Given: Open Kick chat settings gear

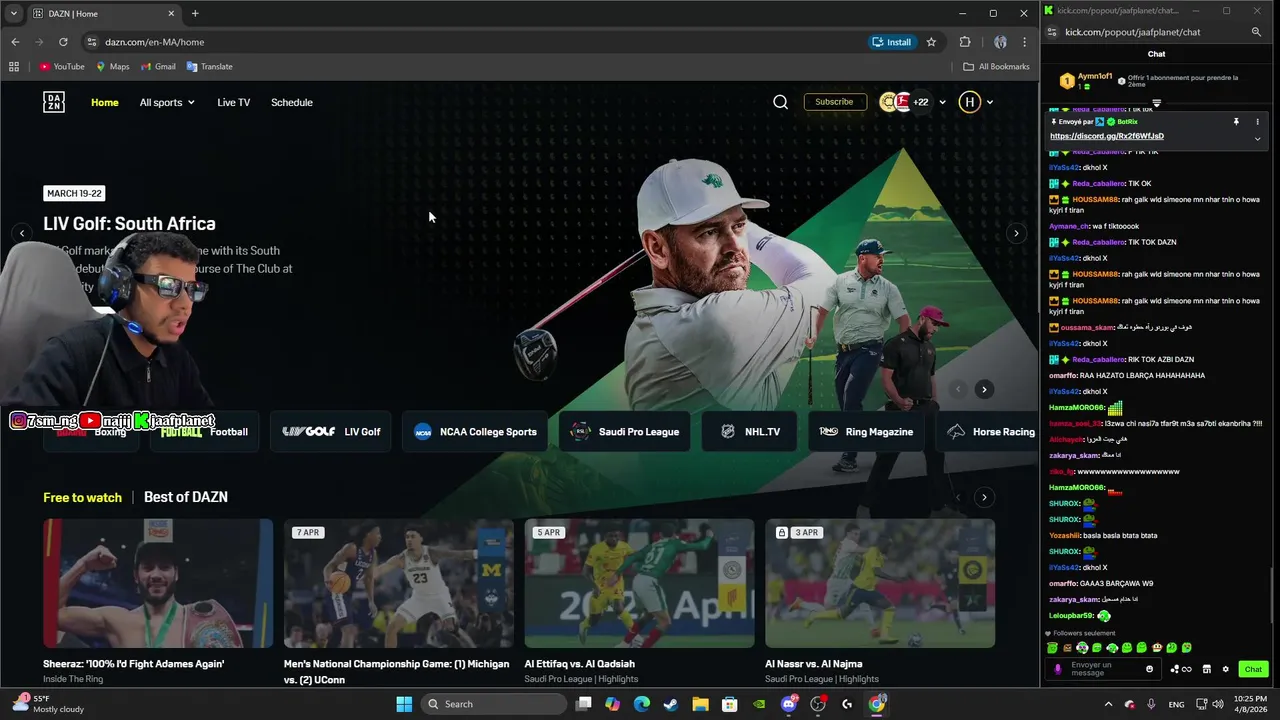Looking at the screenshot, I should [x=1225, y=669].
